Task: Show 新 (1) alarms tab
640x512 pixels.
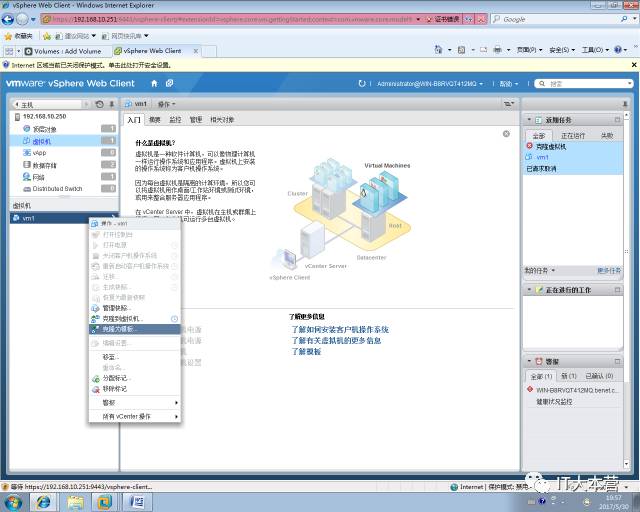Action: point(569,376)
